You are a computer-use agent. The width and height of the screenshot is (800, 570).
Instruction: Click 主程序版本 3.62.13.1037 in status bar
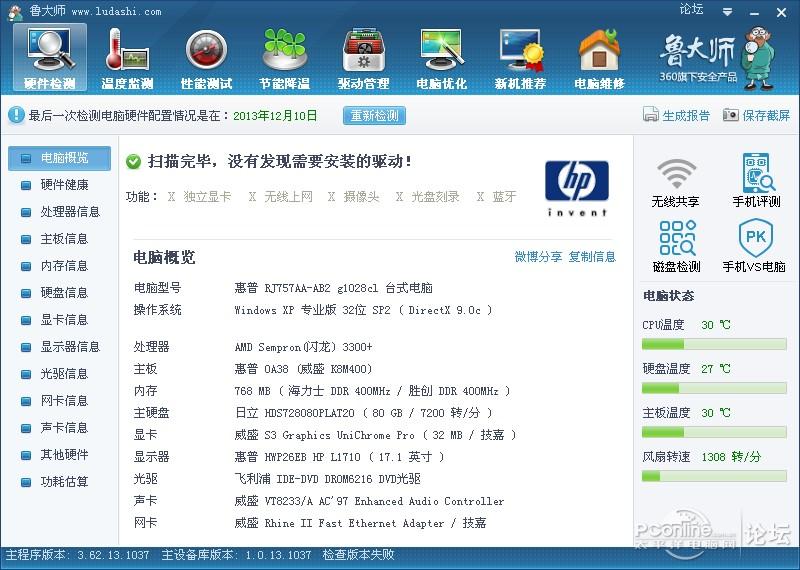78,555
